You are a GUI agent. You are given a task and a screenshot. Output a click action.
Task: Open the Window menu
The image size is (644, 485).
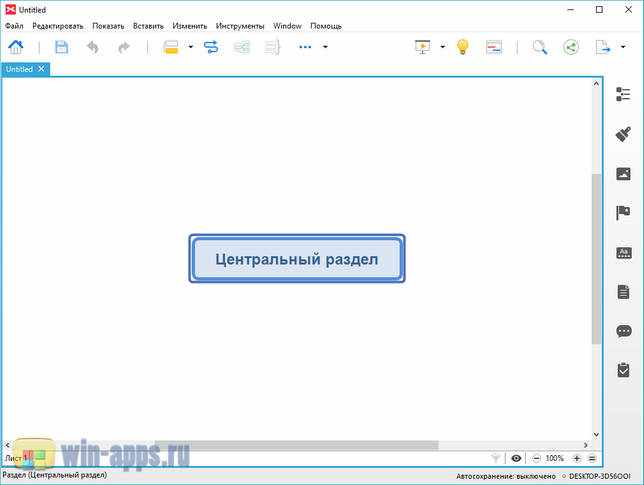click(x=287, y=26)
